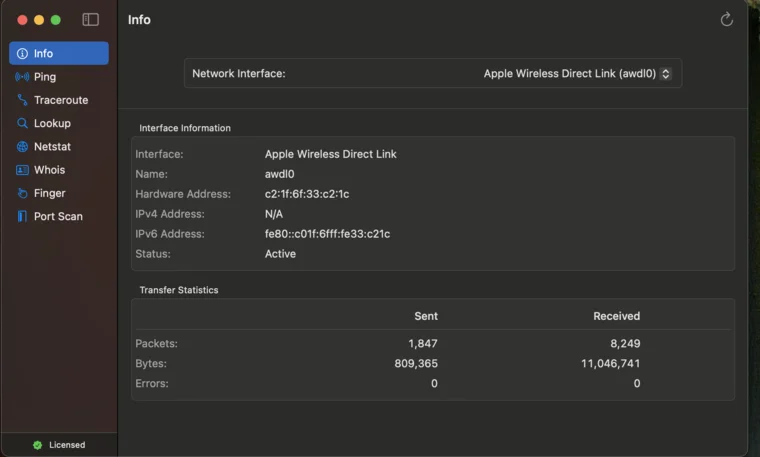Click the Sent column header
This screenshot has width=760, height=457.
[426, 316]
